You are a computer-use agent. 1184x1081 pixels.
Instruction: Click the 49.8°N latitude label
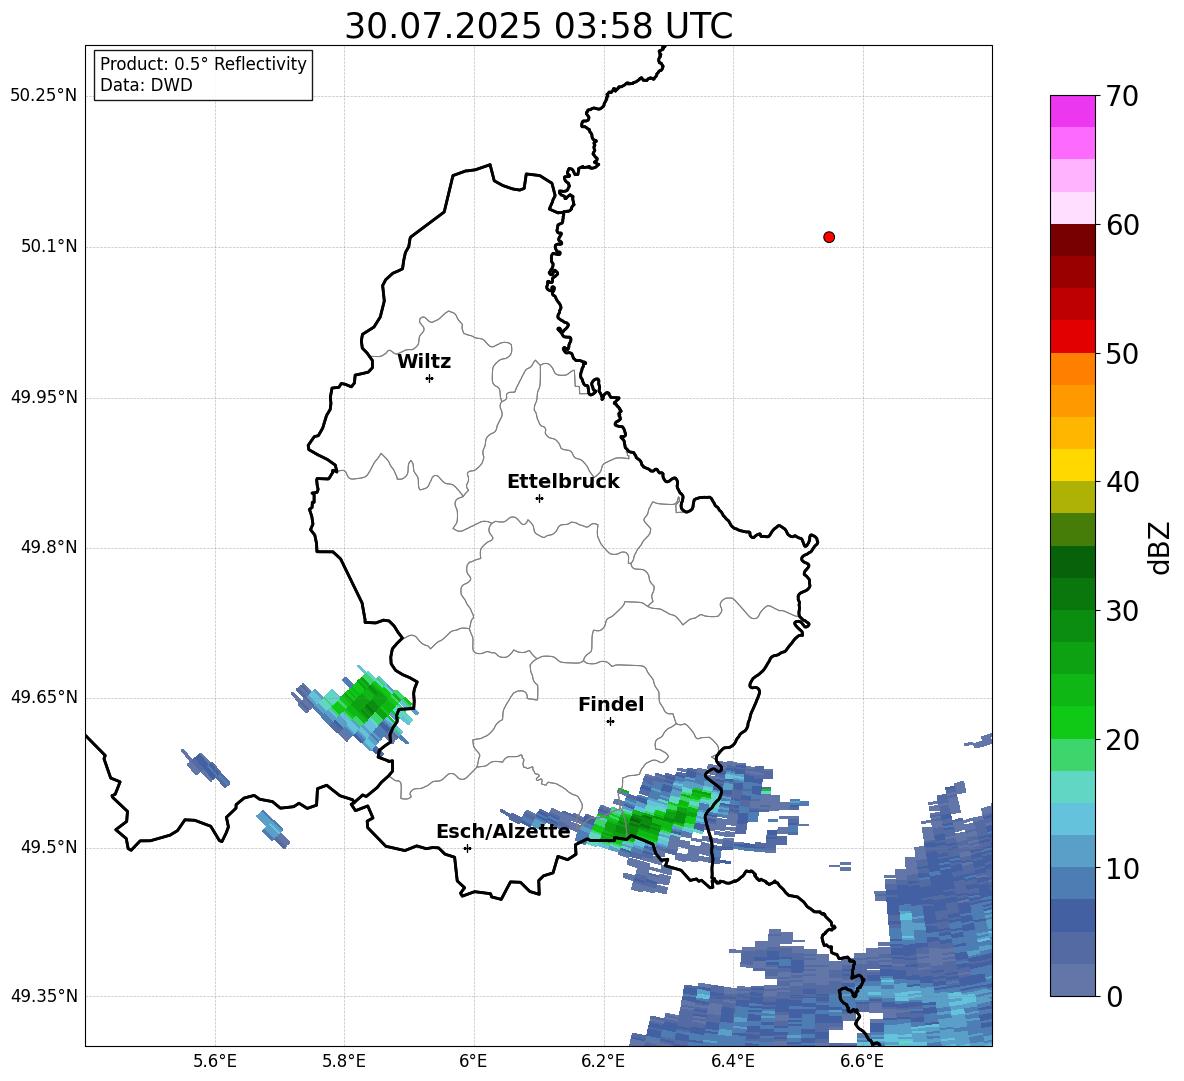(49, 547)
